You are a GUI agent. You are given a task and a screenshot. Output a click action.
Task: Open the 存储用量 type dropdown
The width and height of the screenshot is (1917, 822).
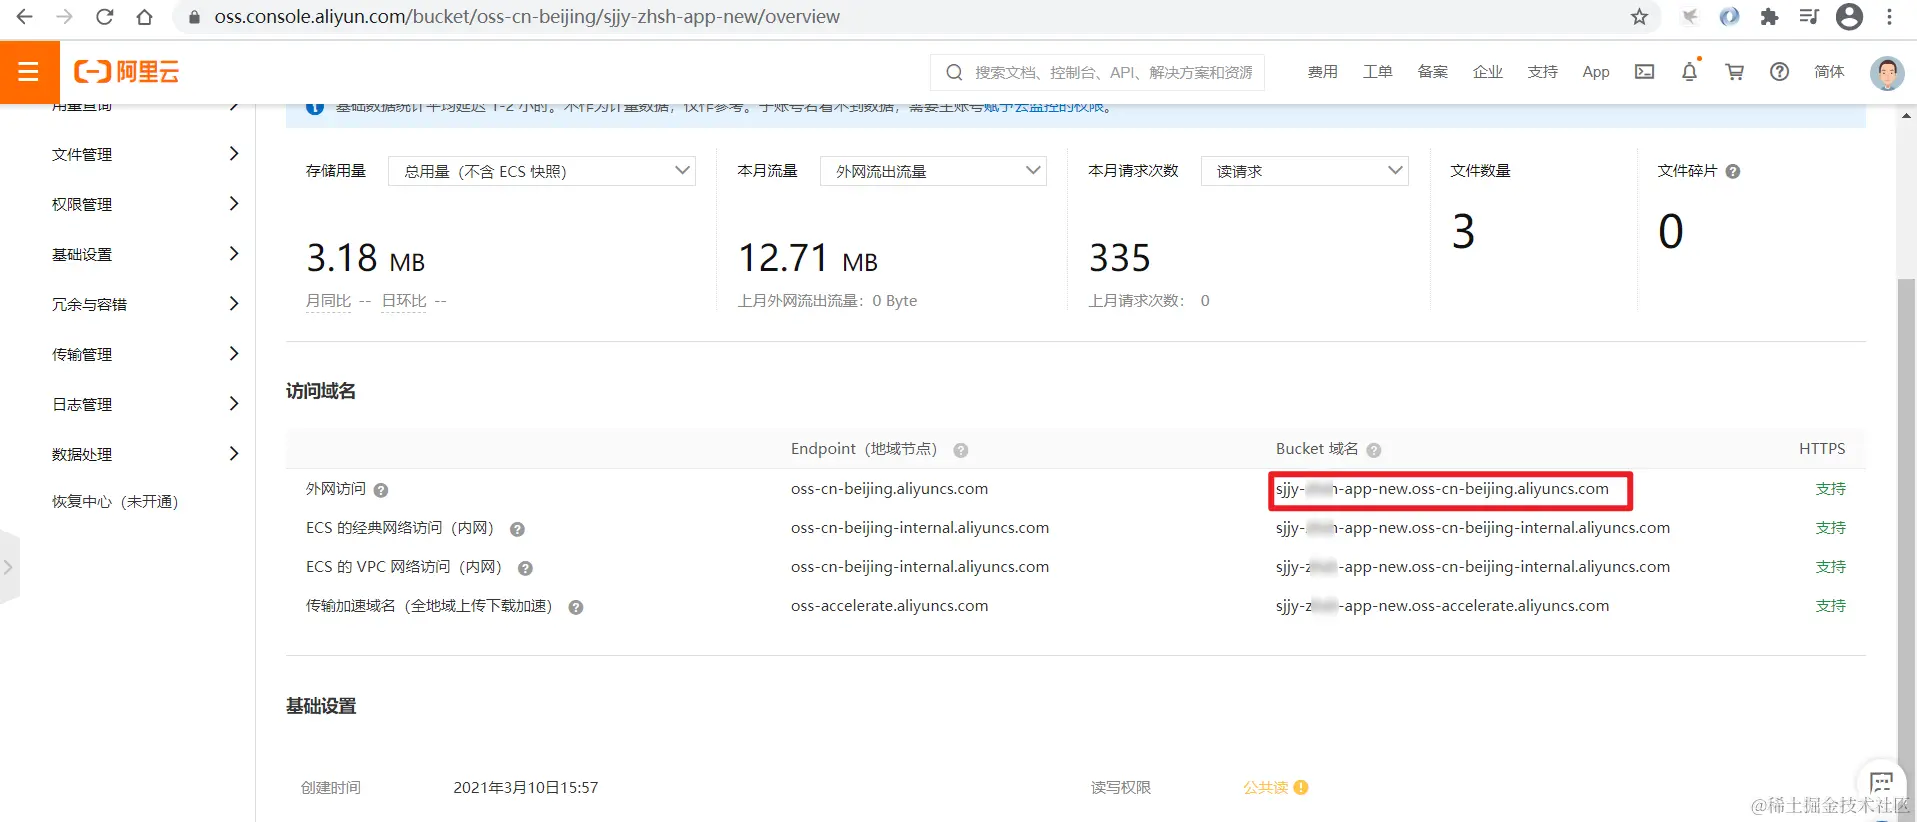(x=541, y=171)
